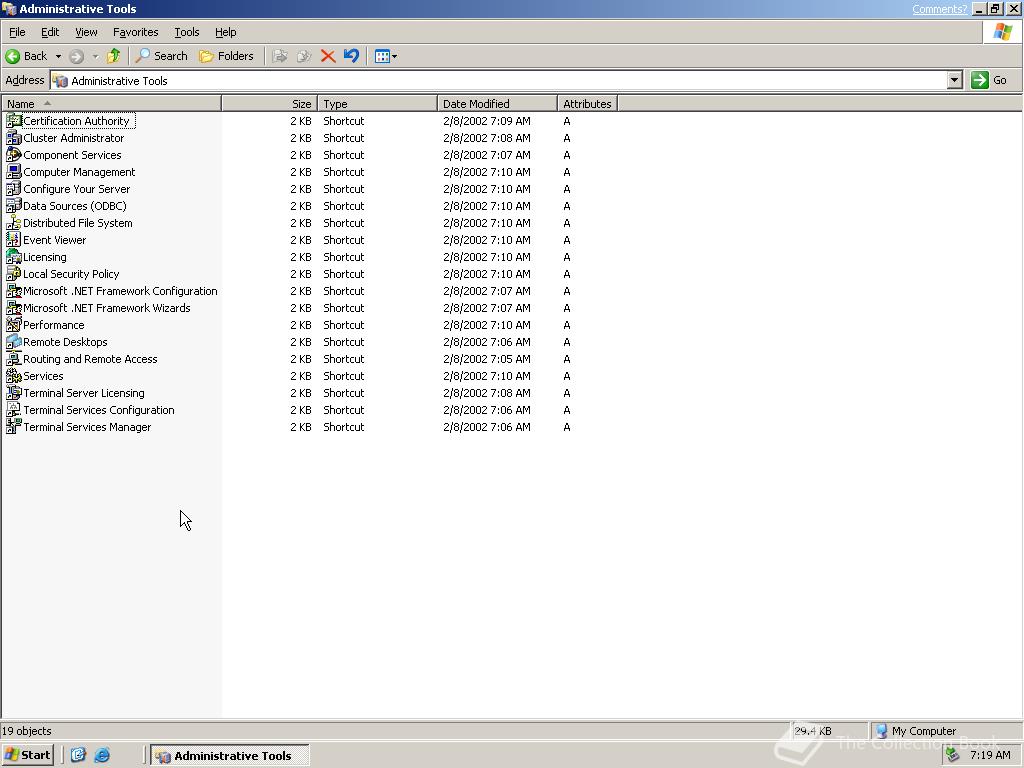Click the .NET Framework Configuration icon
Image resolution: width=1024 pixels, height=768 pixels.
click(x=14, y=291)
